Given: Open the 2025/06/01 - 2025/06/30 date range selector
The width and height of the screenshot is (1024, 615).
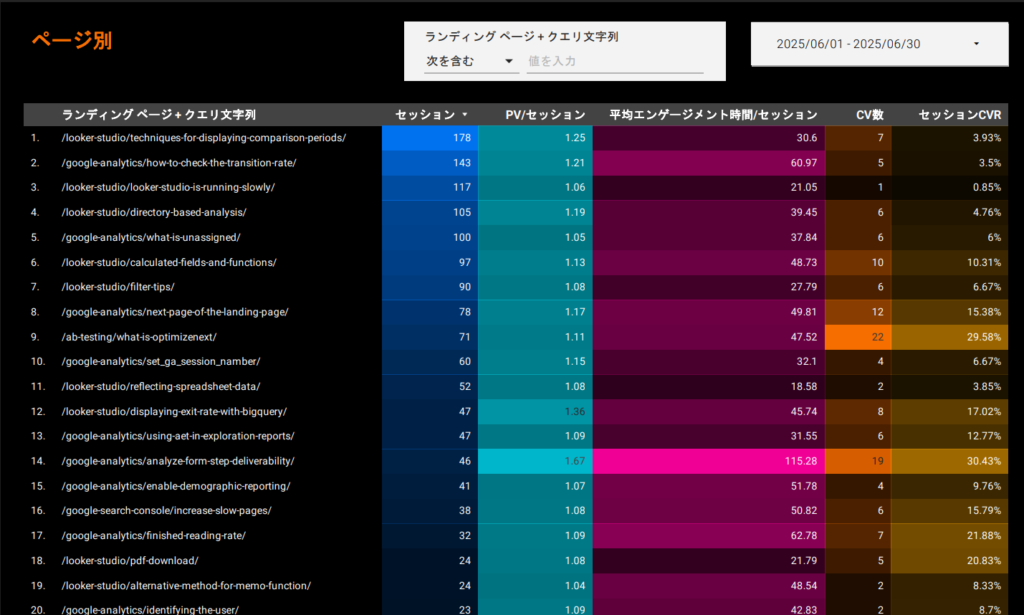Looking at the screenshot, I should [878, 43].
